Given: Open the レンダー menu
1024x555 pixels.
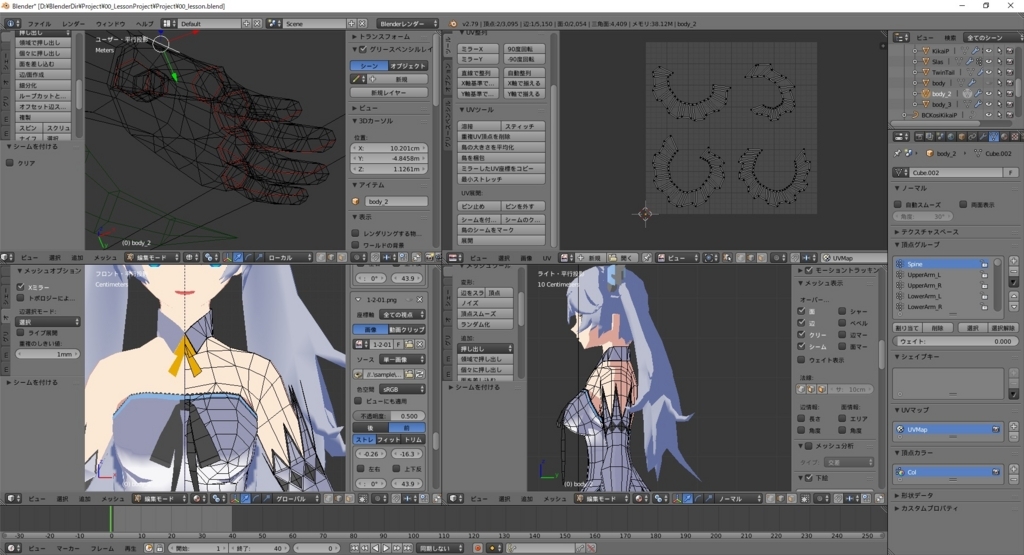Looking at the screenshot, I should (73, 24).
